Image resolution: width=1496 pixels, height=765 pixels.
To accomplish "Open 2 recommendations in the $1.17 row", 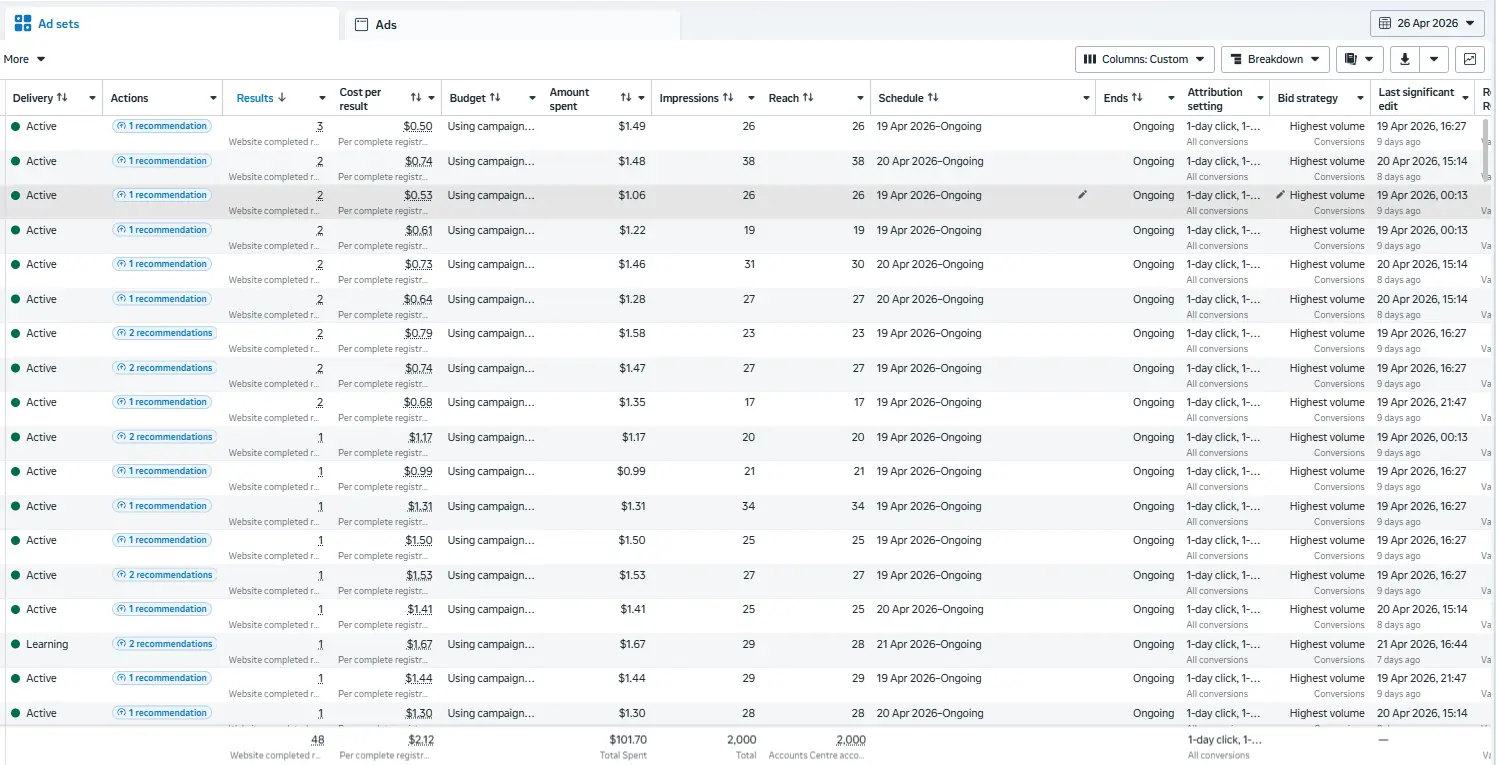I will pos(164,437).
